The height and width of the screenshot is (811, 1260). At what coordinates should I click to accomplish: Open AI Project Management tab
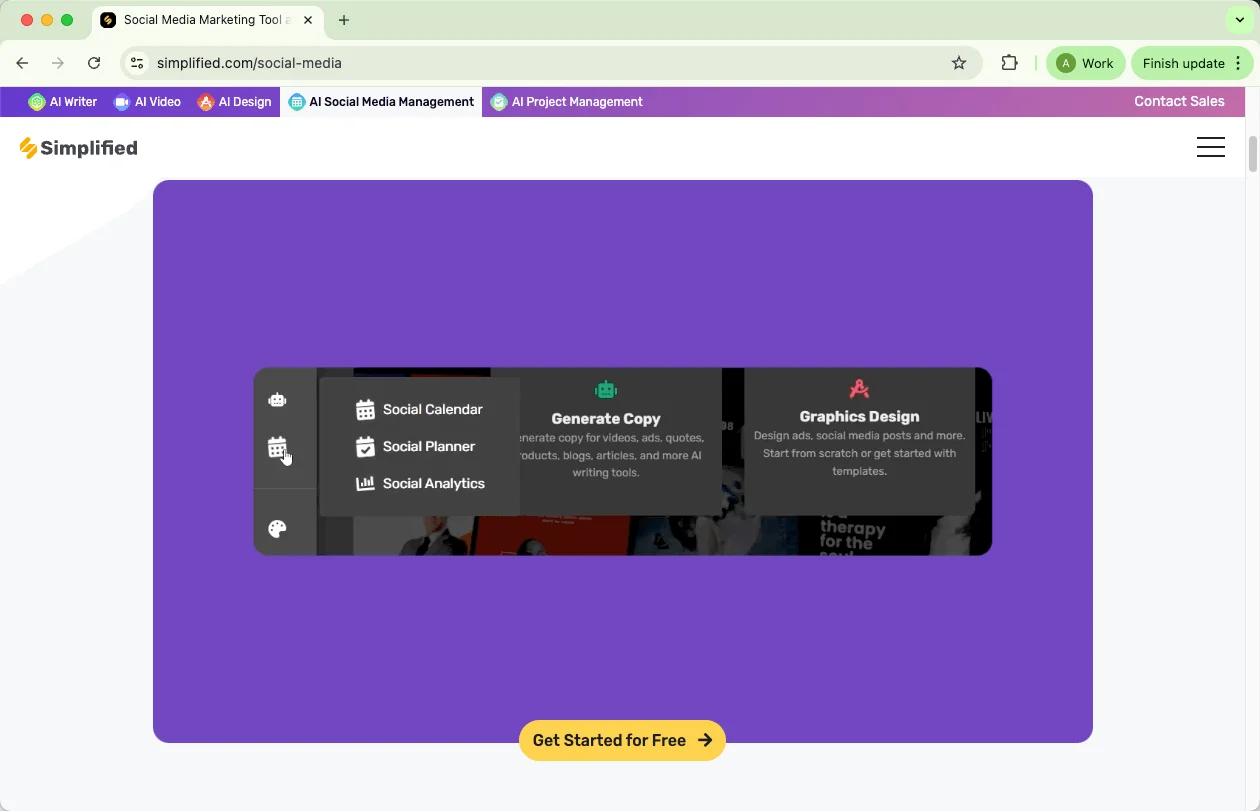pyautogui.click(x=567, y=102)
